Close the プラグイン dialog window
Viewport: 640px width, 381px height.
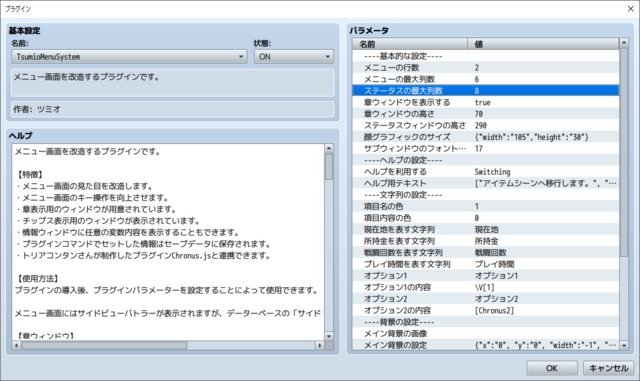630,9
